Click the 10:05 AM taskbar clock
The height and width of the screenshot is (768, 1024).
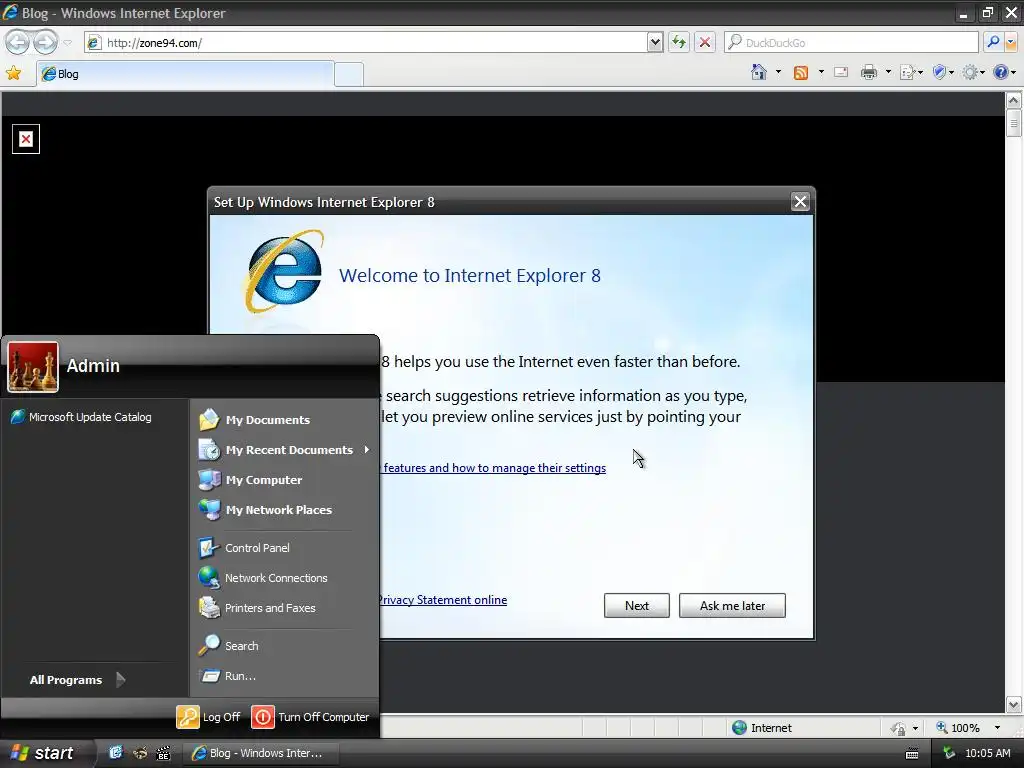pos(987,753)
